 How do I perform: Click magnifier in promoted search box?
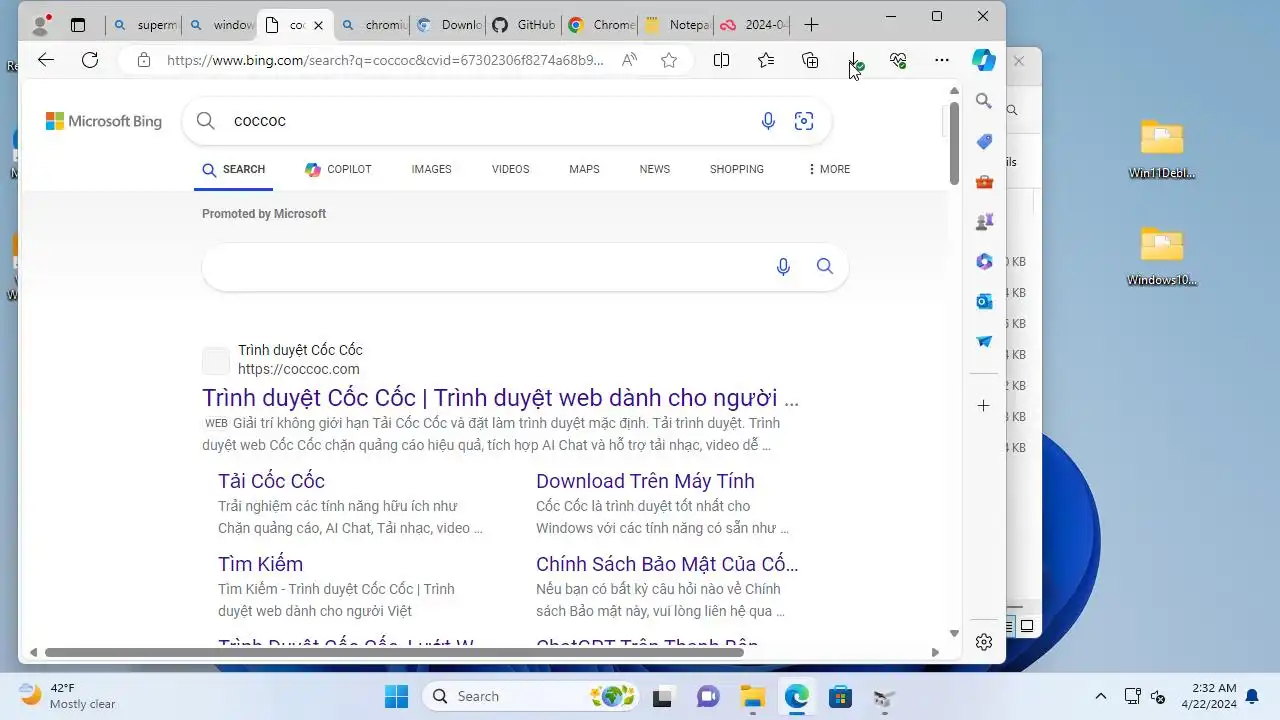pyautogui.click(x=825, y=266)
